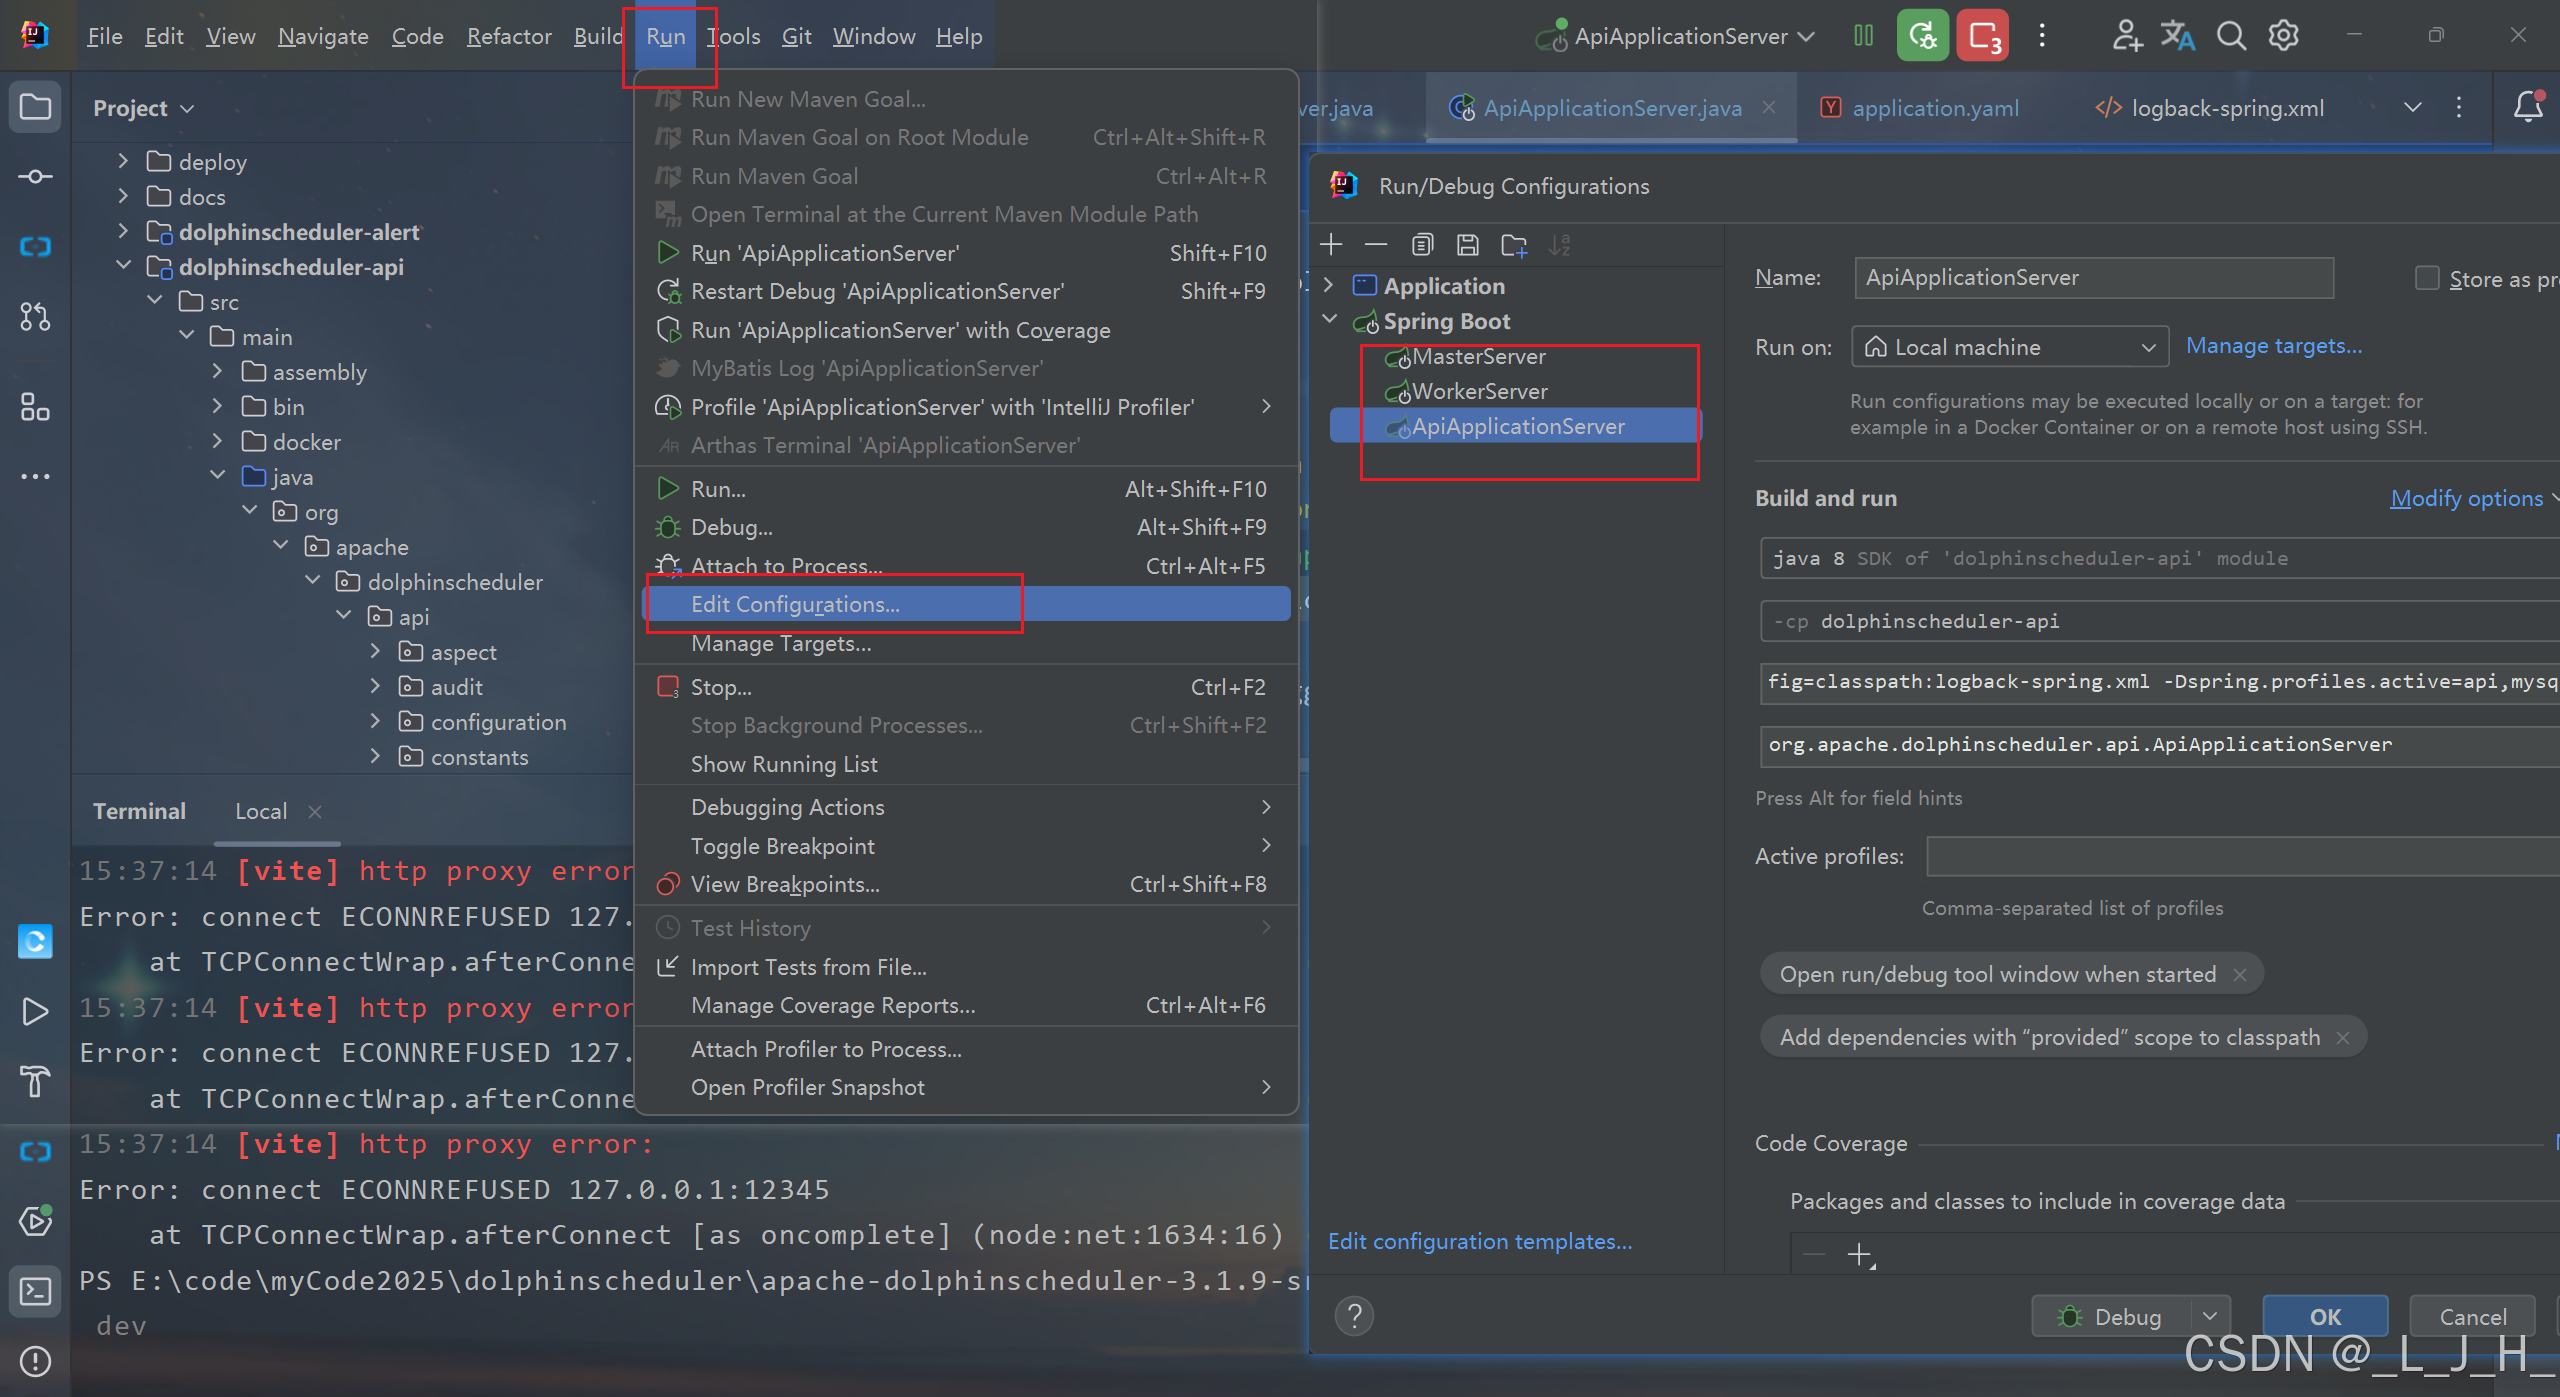Click the Pull Requests sidebar icon
The image size is (2560, 1397).
[x=35, y=317]
